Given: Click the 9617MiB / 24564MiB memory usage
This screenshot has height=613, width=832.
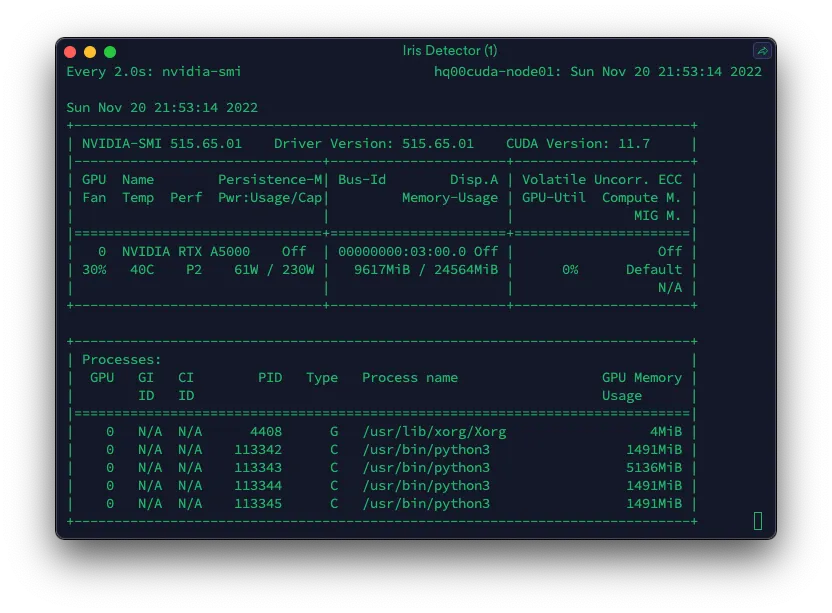Looking at the screenshot, I should pos(426,270).
